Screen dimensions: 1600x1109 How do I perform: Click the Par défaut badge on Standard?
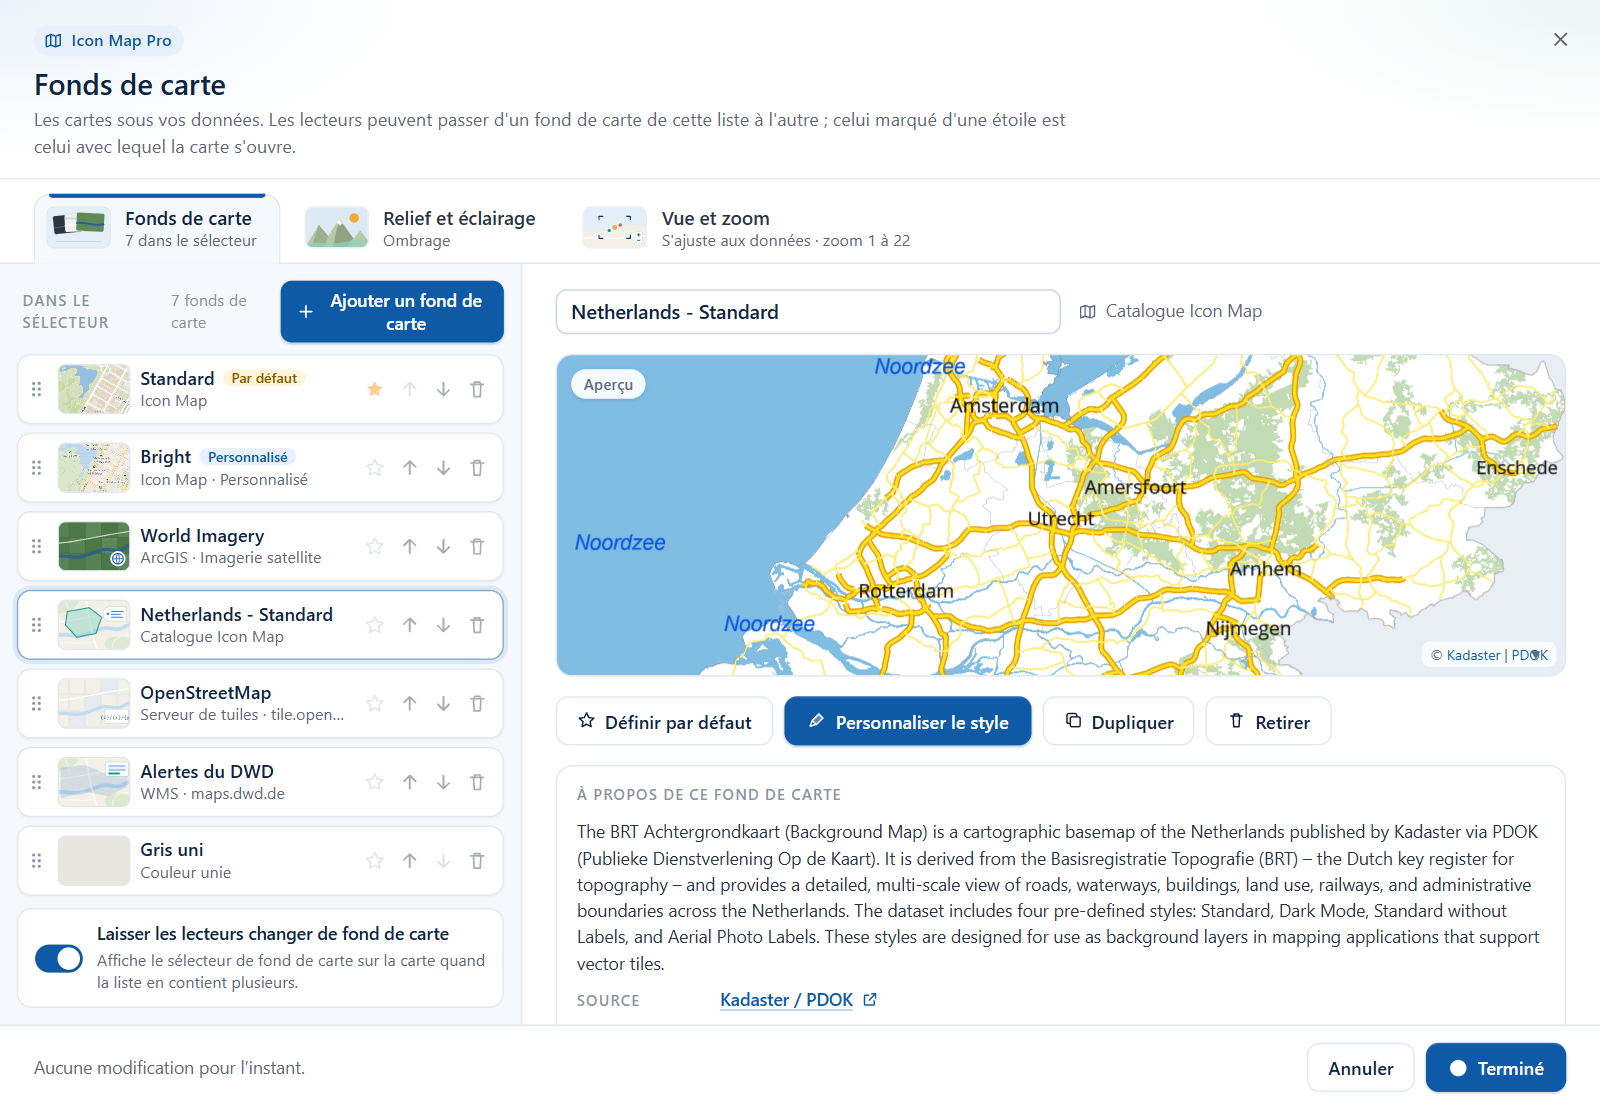click(x=264, y=378)
